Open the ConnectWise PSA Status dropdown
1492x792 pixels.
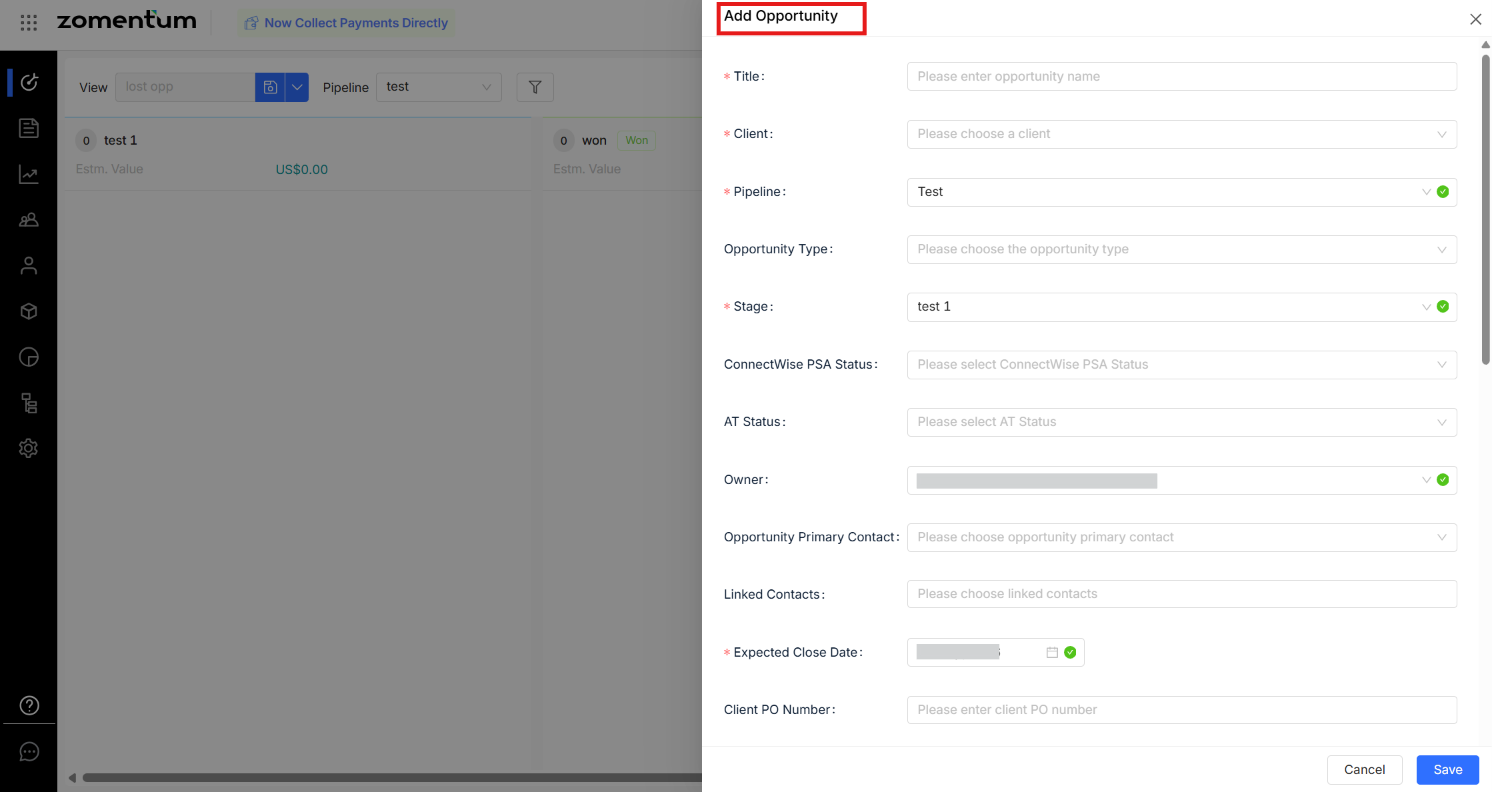(1181, 364)
